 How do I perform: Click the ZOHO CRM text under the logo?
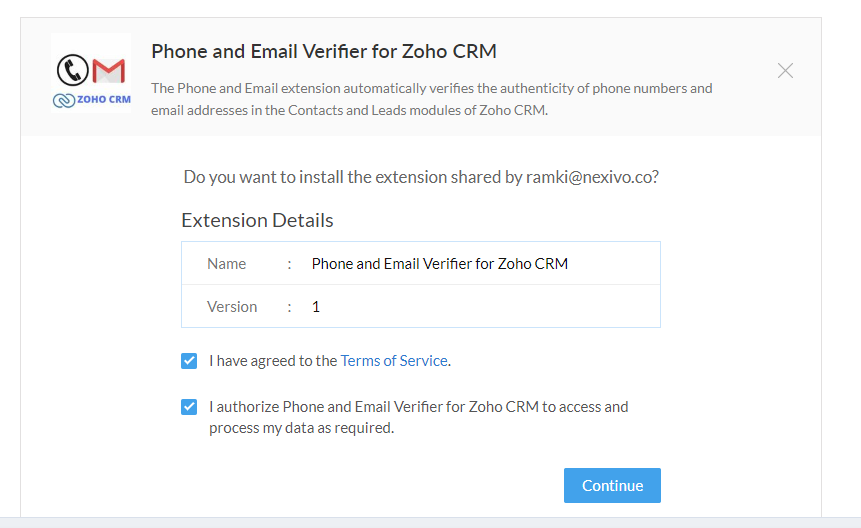(104, 99)
